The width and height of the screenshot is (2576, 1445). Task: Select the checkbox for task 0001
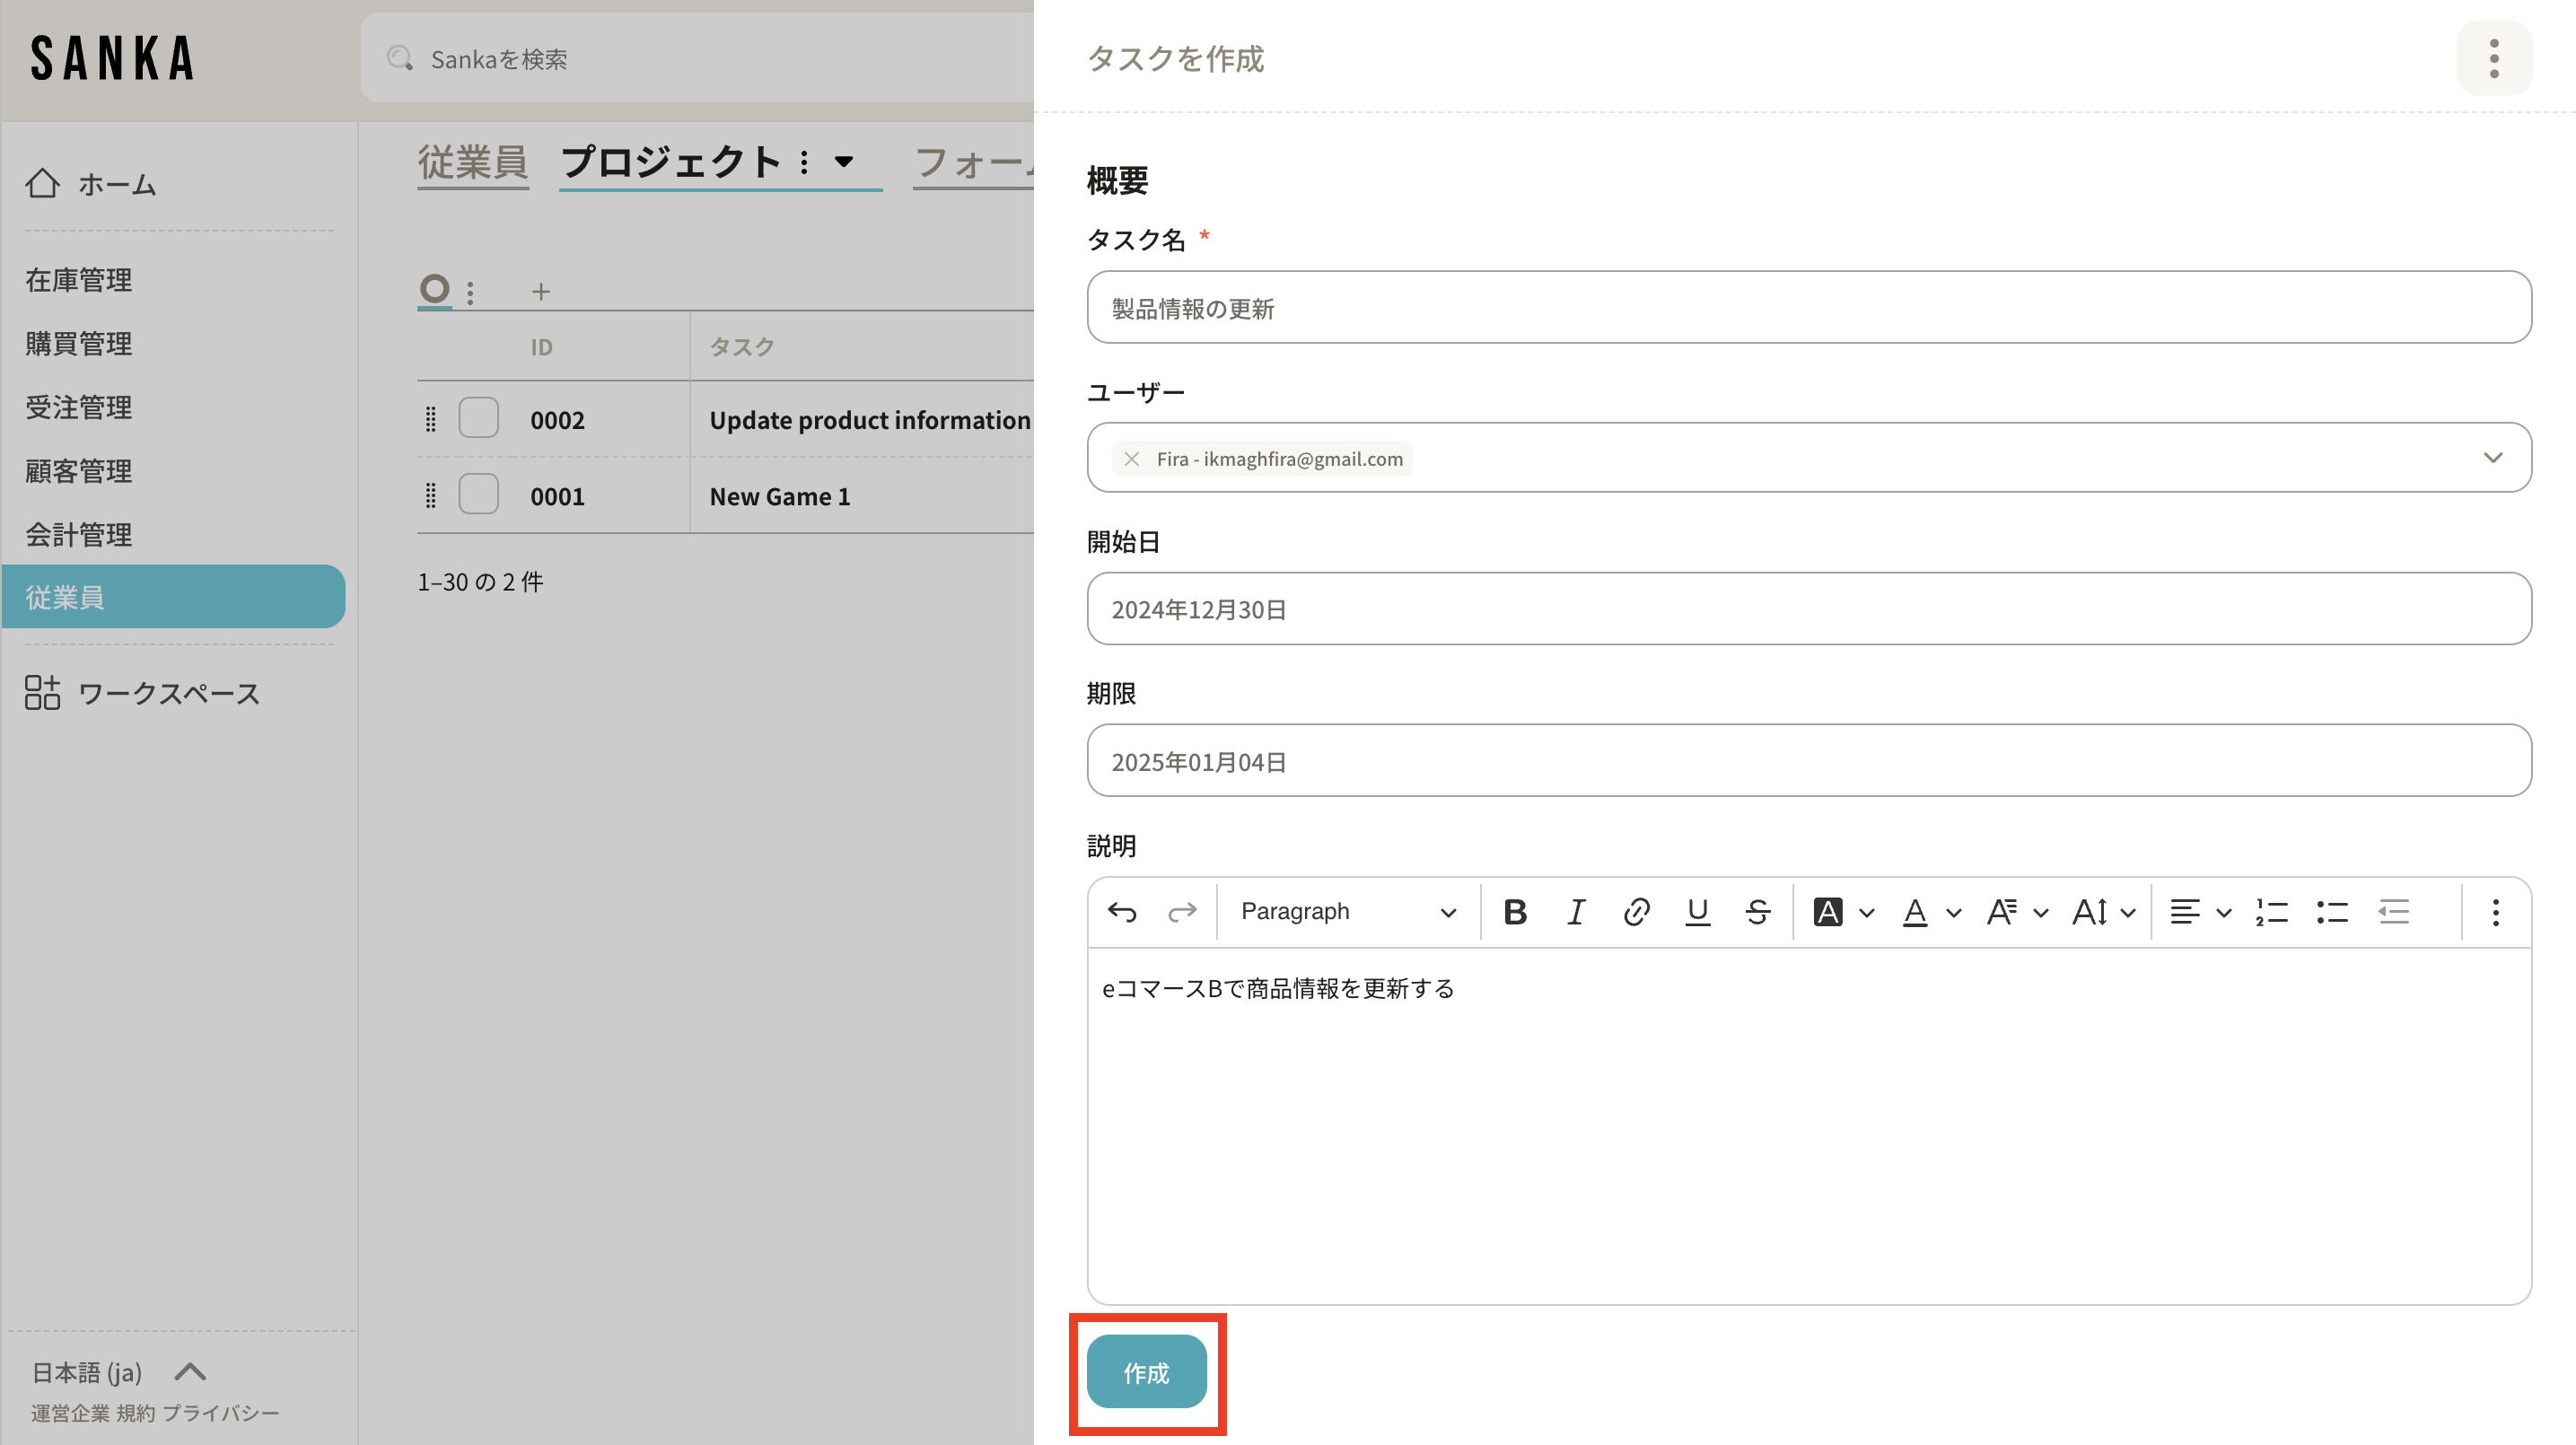coord(478,493)
